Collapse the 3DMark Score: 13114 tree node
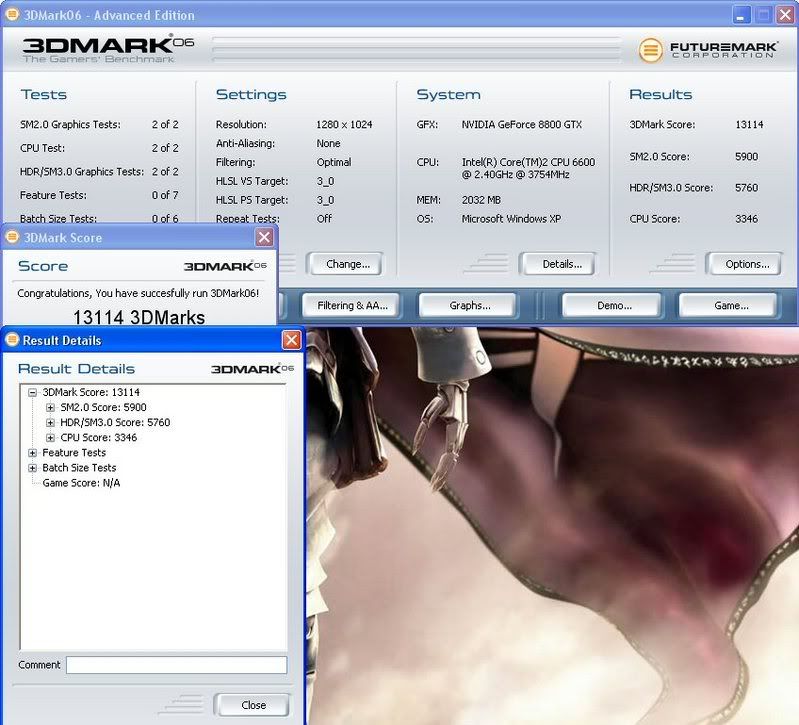The height and width of the screenshot is (725, 799). pos(33,393)
